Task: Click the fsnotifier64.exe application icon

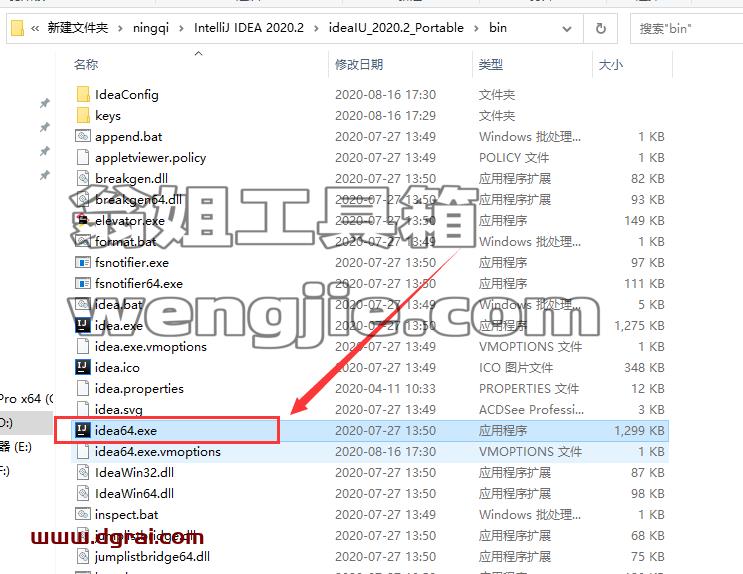Action: coord(83,283)
